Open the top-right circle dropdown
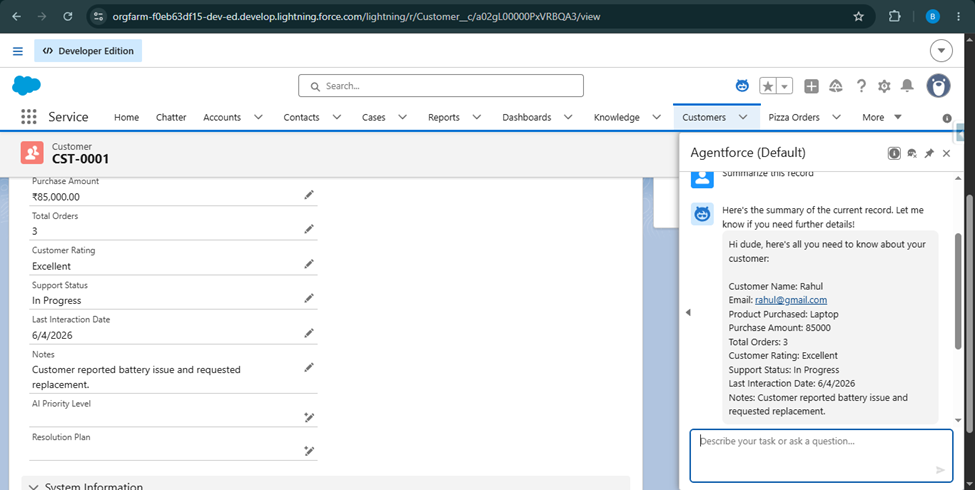Image resolution: width=975 pixels, height=490 pixels. (x=941, y=50)
